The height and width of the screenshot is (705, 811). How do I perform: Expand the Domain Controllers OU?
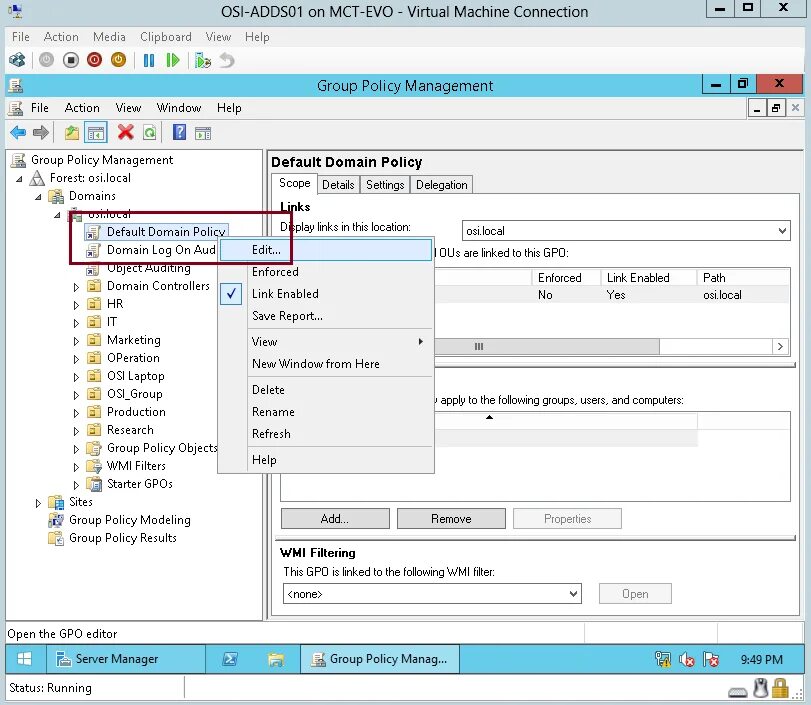pyautogui.click(x=76, y=287)
